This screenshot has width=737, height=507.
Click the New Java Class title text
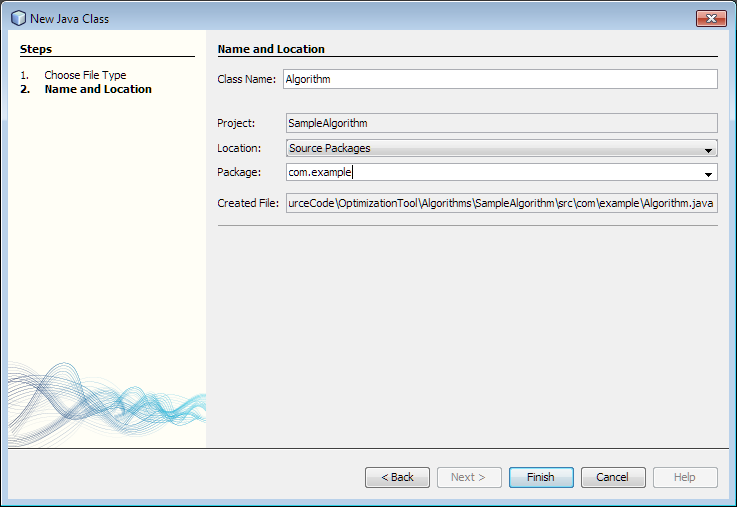70,19
